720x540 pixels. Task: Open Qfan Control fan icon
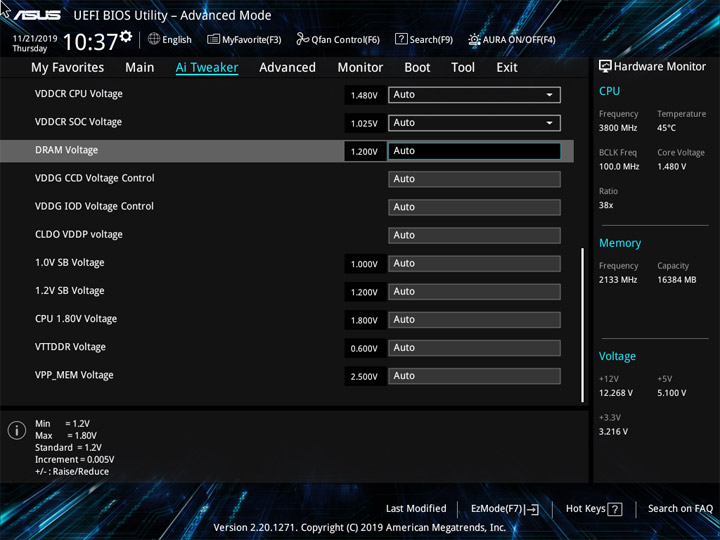(302, 39)
